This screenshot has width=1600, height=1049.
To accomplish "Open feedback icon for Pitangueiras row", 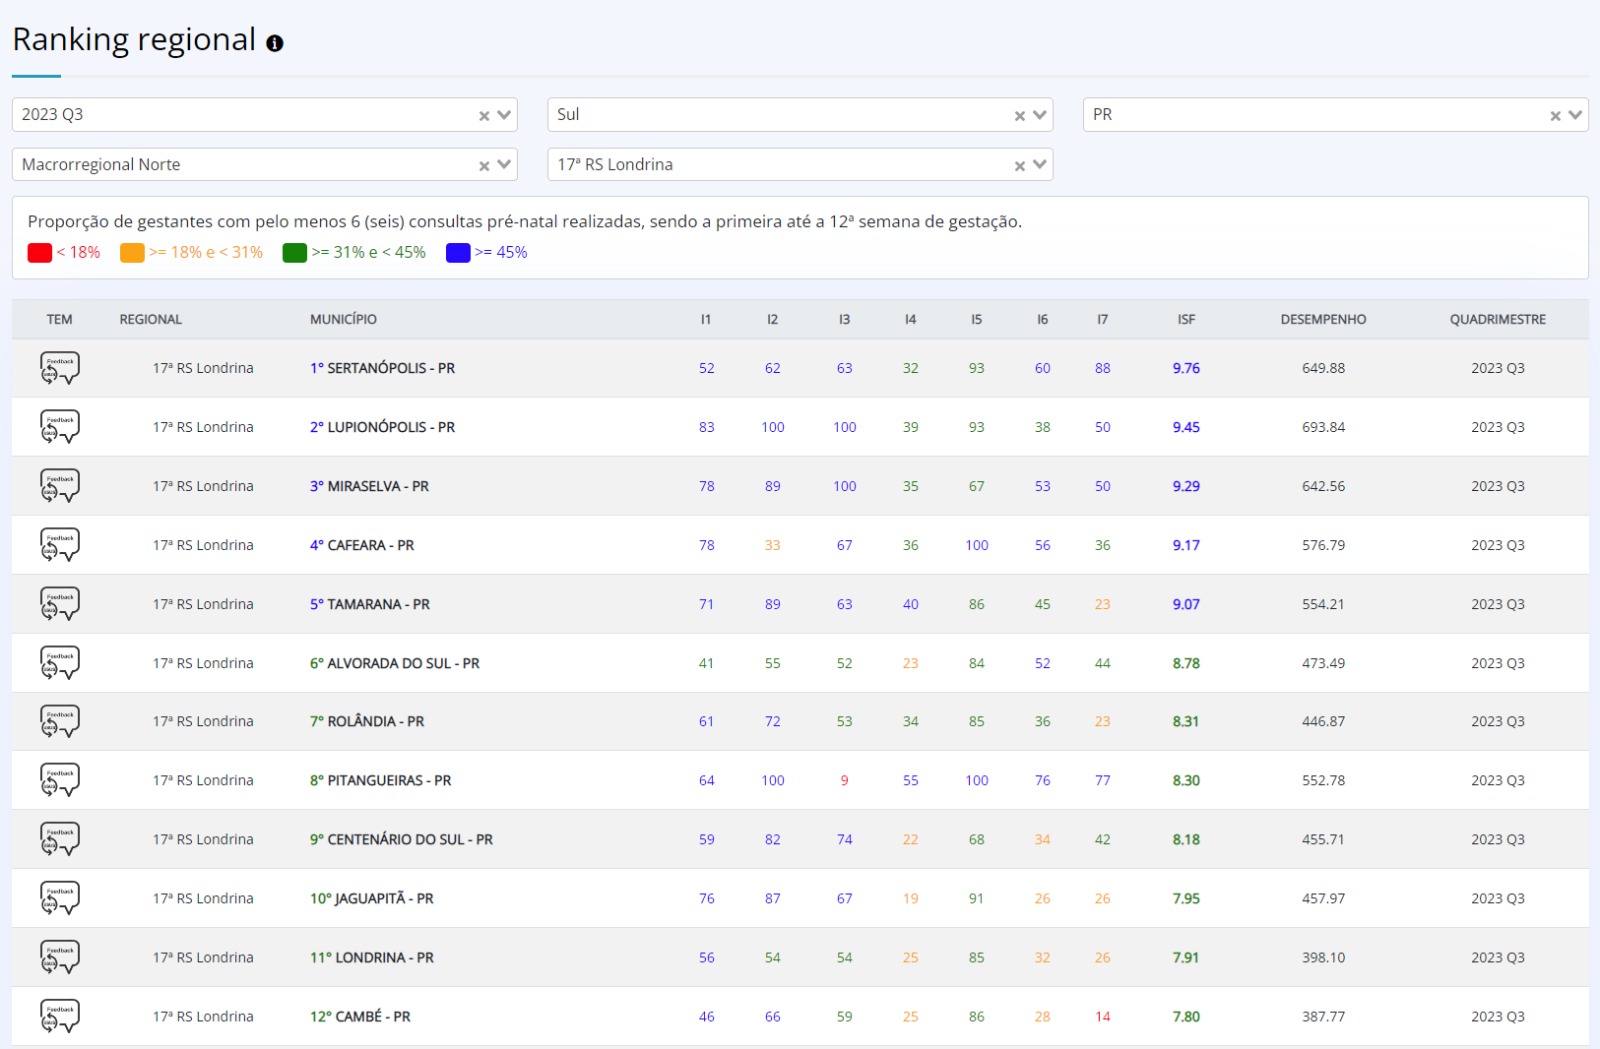I will pos(60,780).
